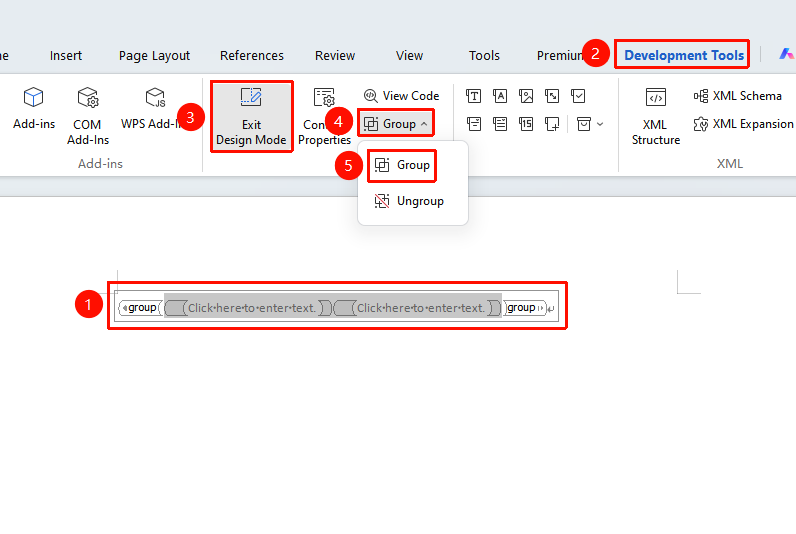Insert a check box content control
Viewport: 796px width, 534px height.
(x=578, y=96)
